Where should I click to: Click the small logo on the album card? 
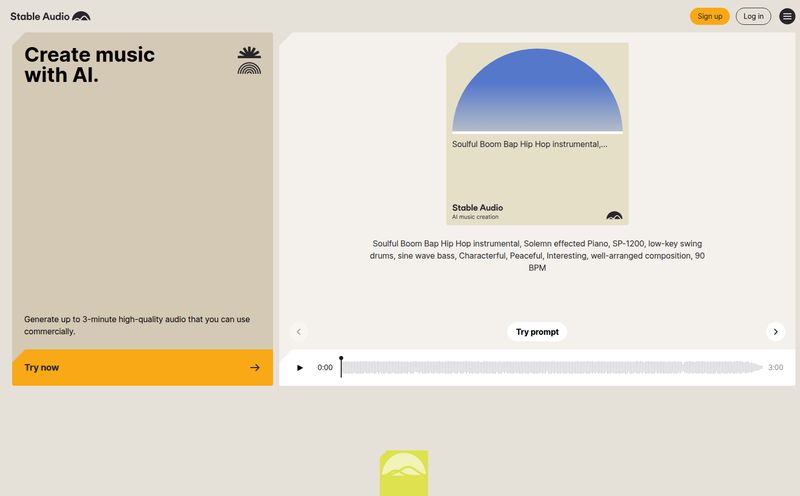click(x=614, y=215)
